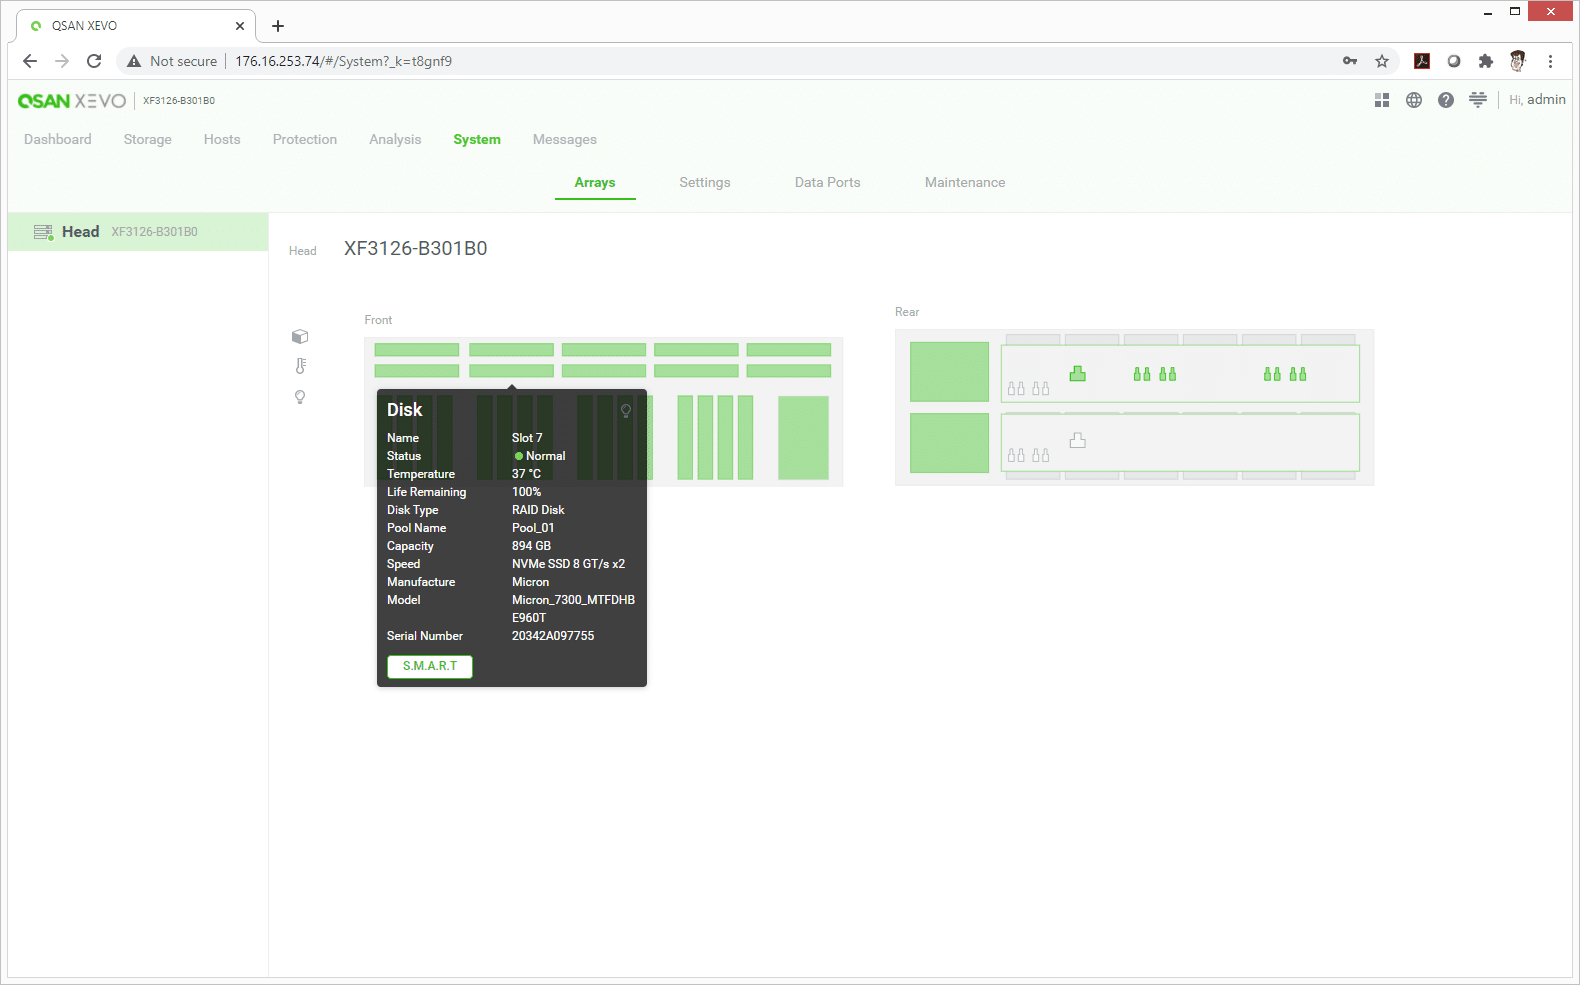
Task: Open the language globe icon
Action: pos(1414,100)
